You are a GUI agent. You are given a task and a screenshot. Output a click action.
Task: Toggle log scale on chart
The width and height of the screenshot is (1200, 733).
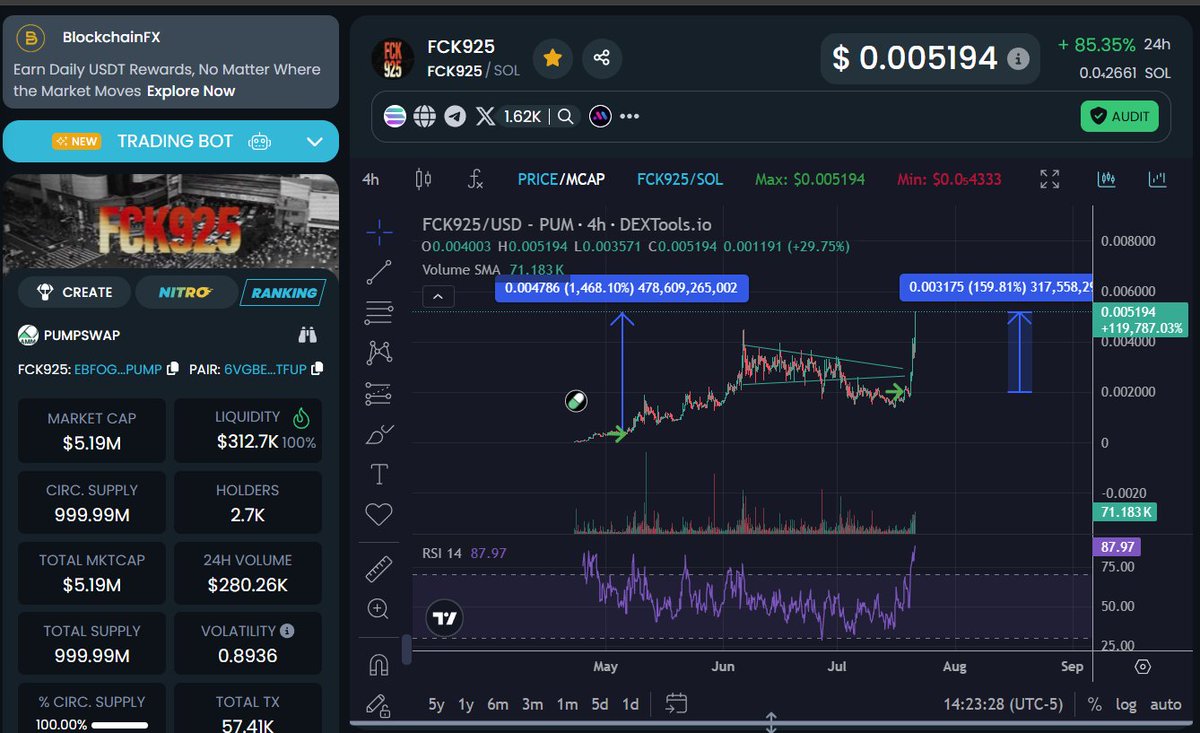click(1126, 704)
